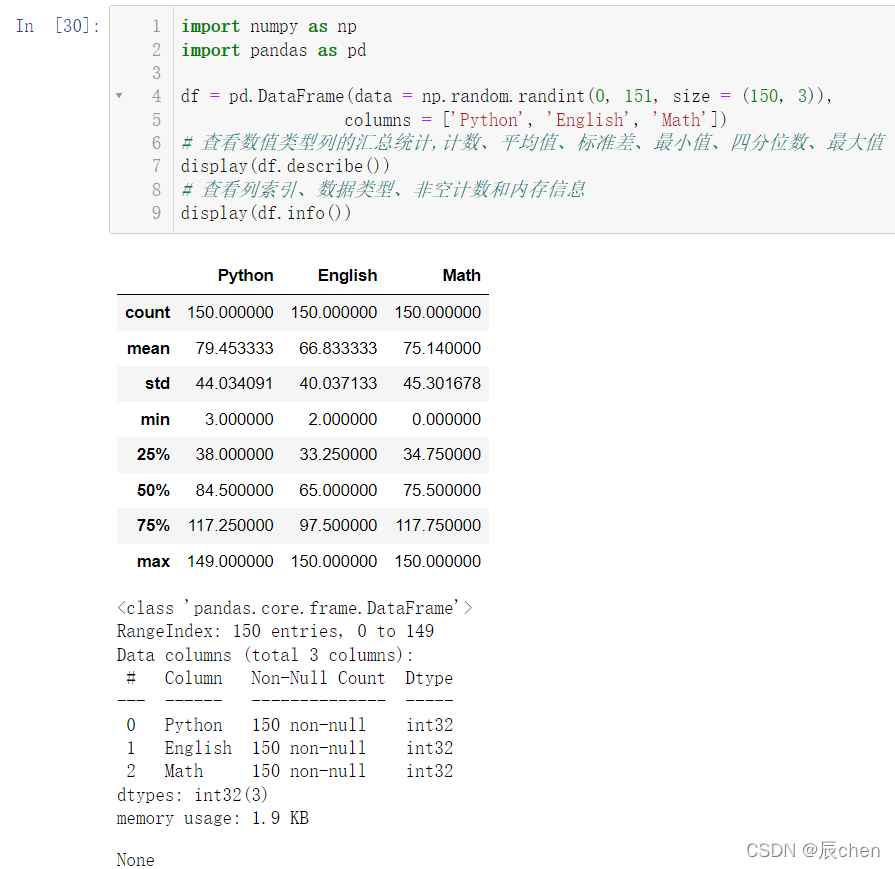Select the 50% row label
The image size is (895, 869).
click(153, 490)
